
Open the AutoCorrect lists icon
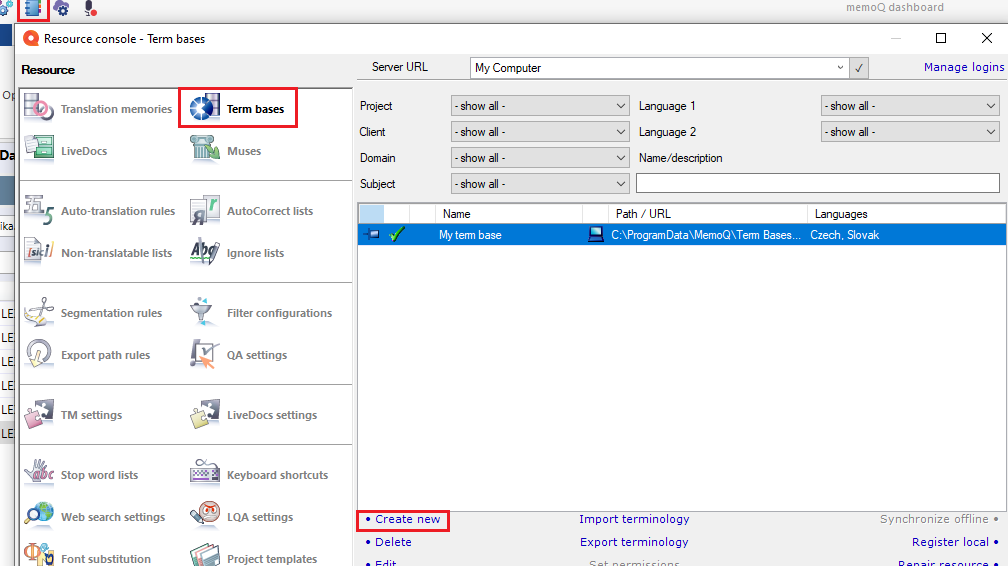click(x=205, y=210)
